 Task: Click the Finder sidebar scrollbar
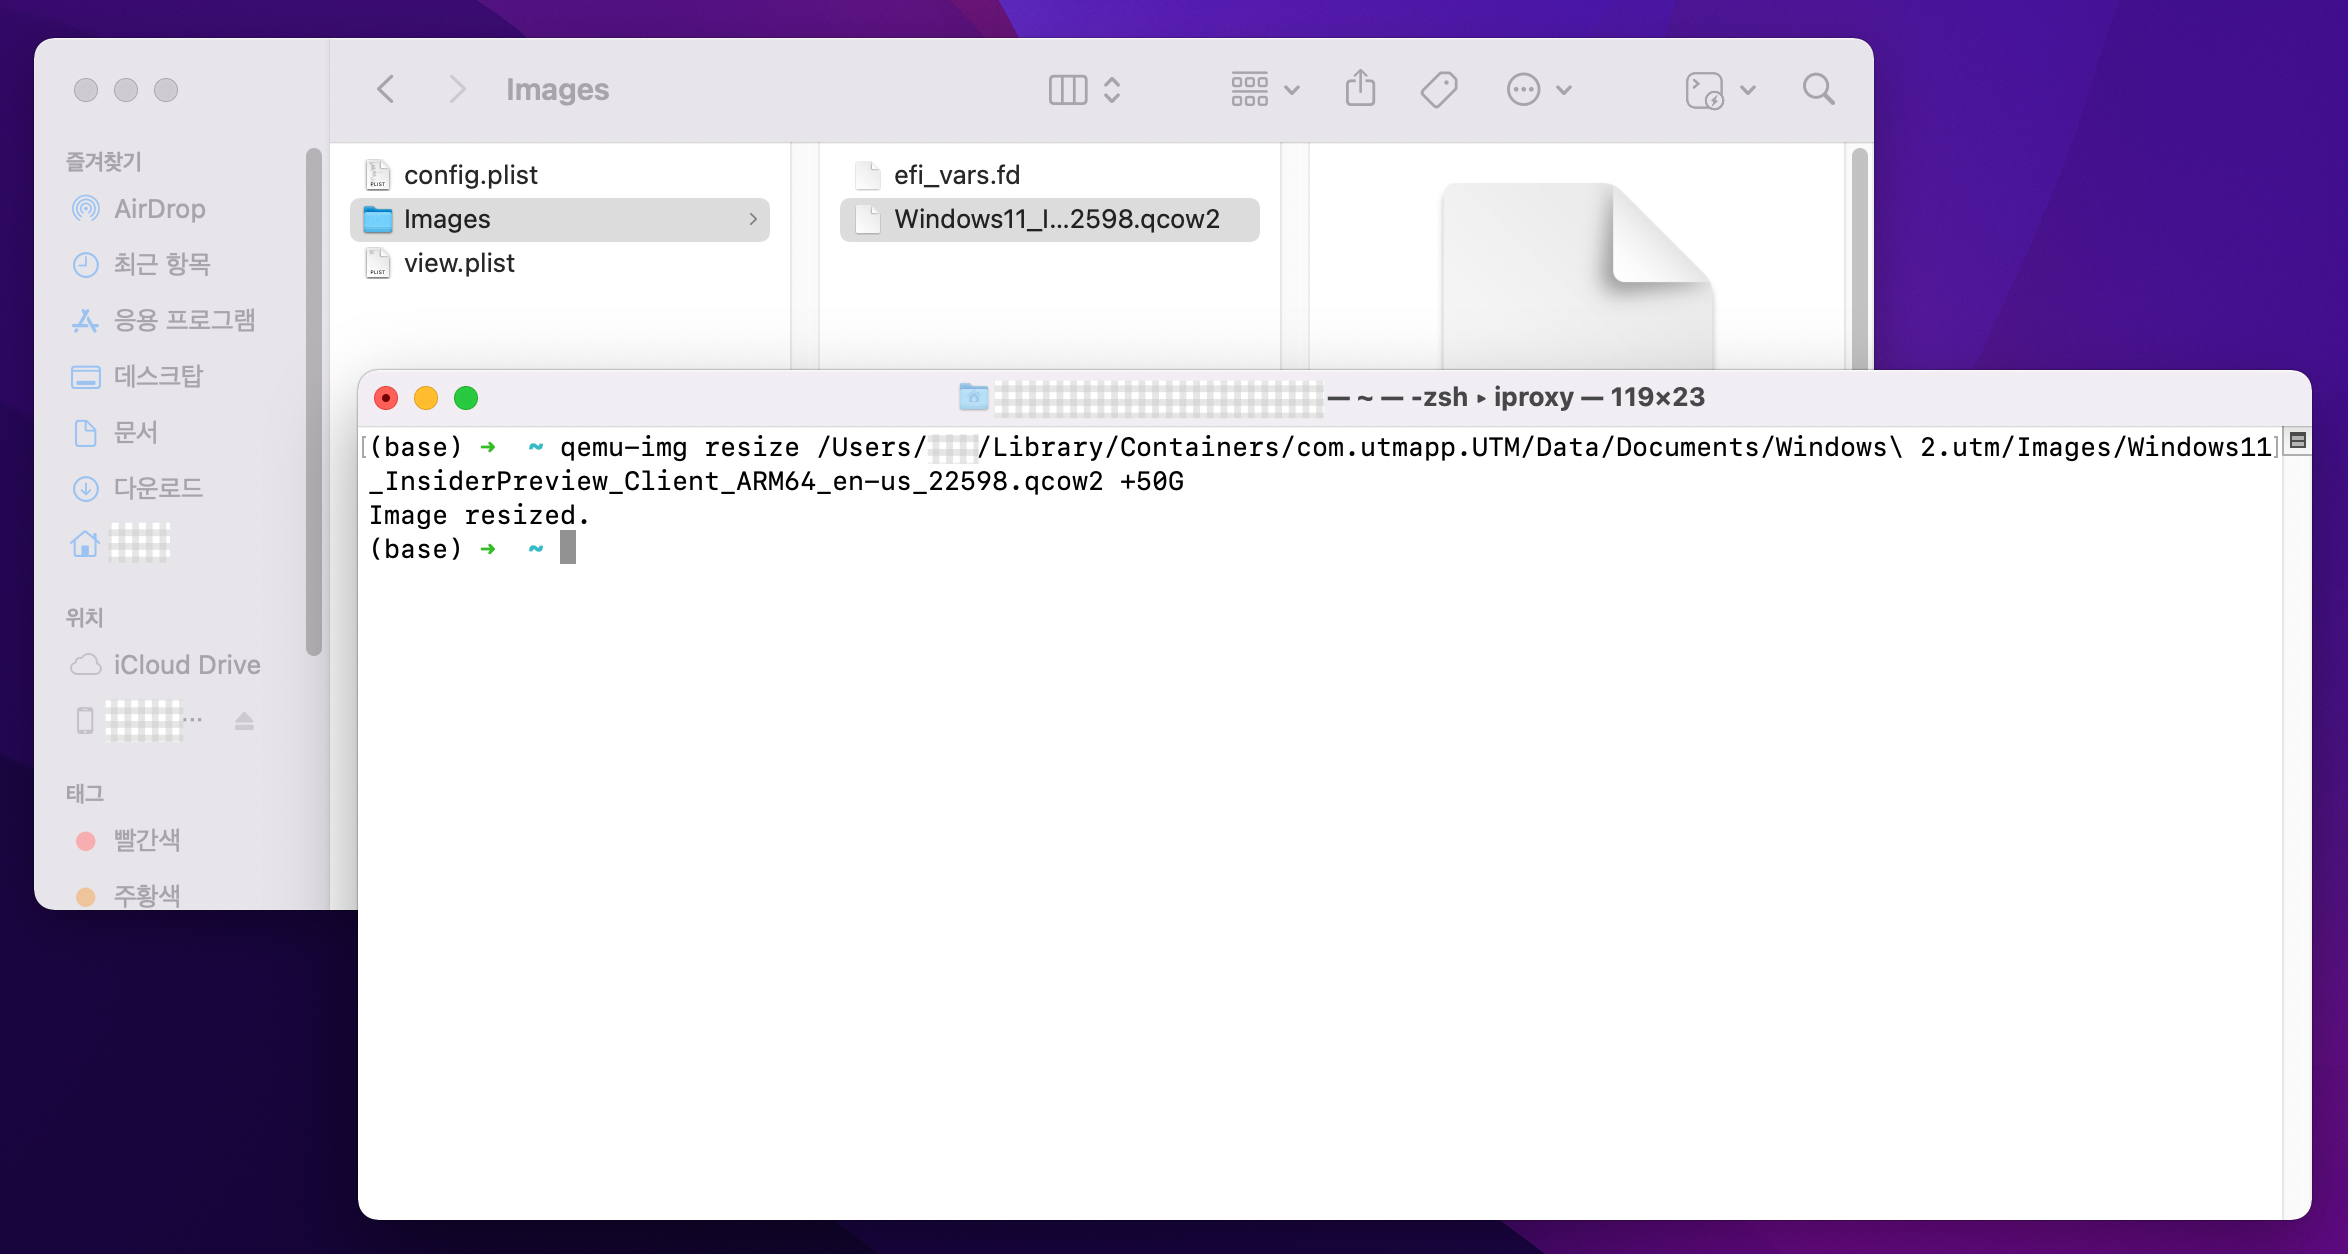pos(314,400)
